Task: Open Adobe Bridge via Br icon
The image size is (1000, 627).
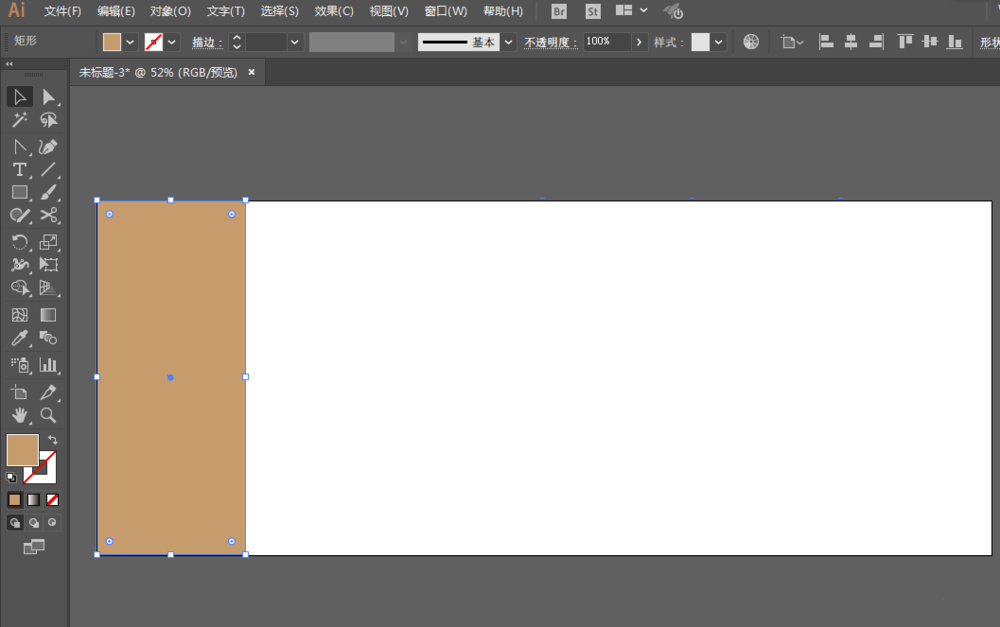Action: pyautogui.click(x=559, y=11)
